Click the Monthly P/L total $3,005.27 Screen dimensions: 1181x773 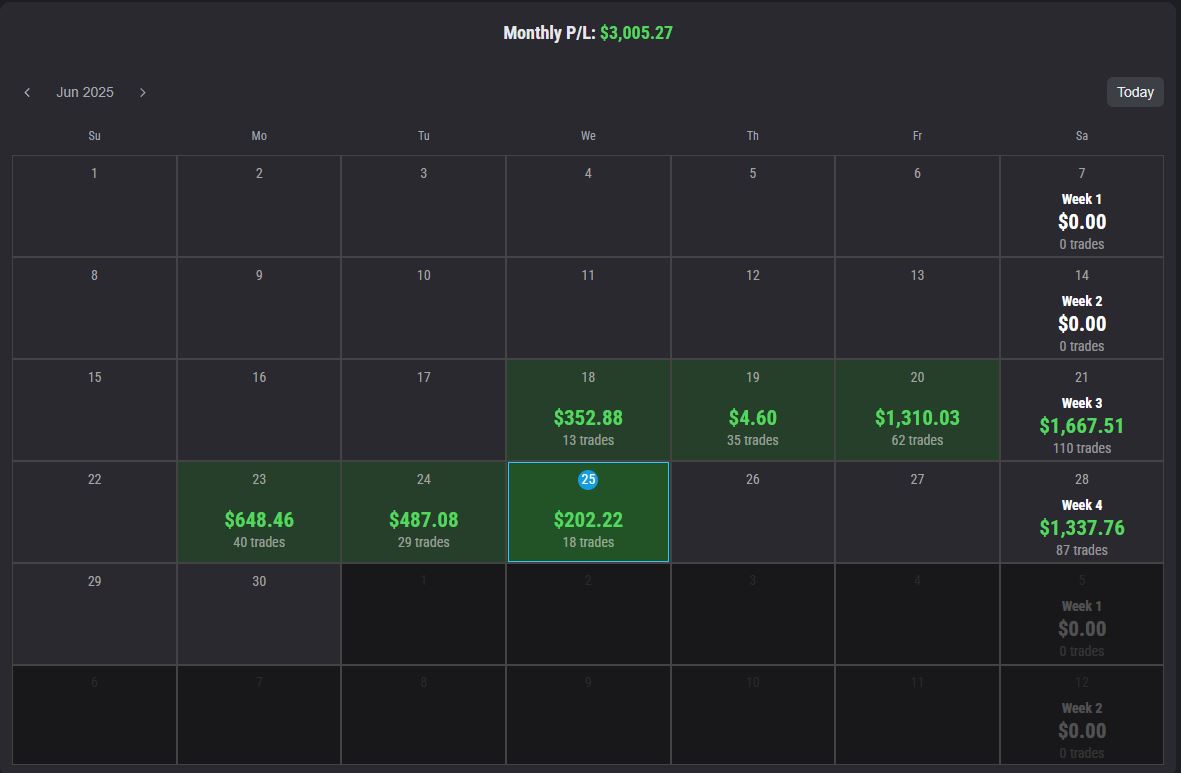tap(636, 33)
